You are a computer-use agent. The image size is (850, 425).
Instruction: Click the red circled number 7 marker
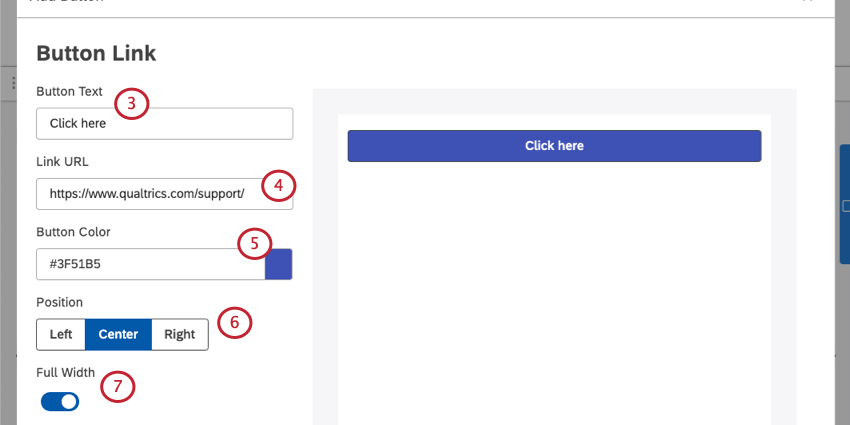117,386
